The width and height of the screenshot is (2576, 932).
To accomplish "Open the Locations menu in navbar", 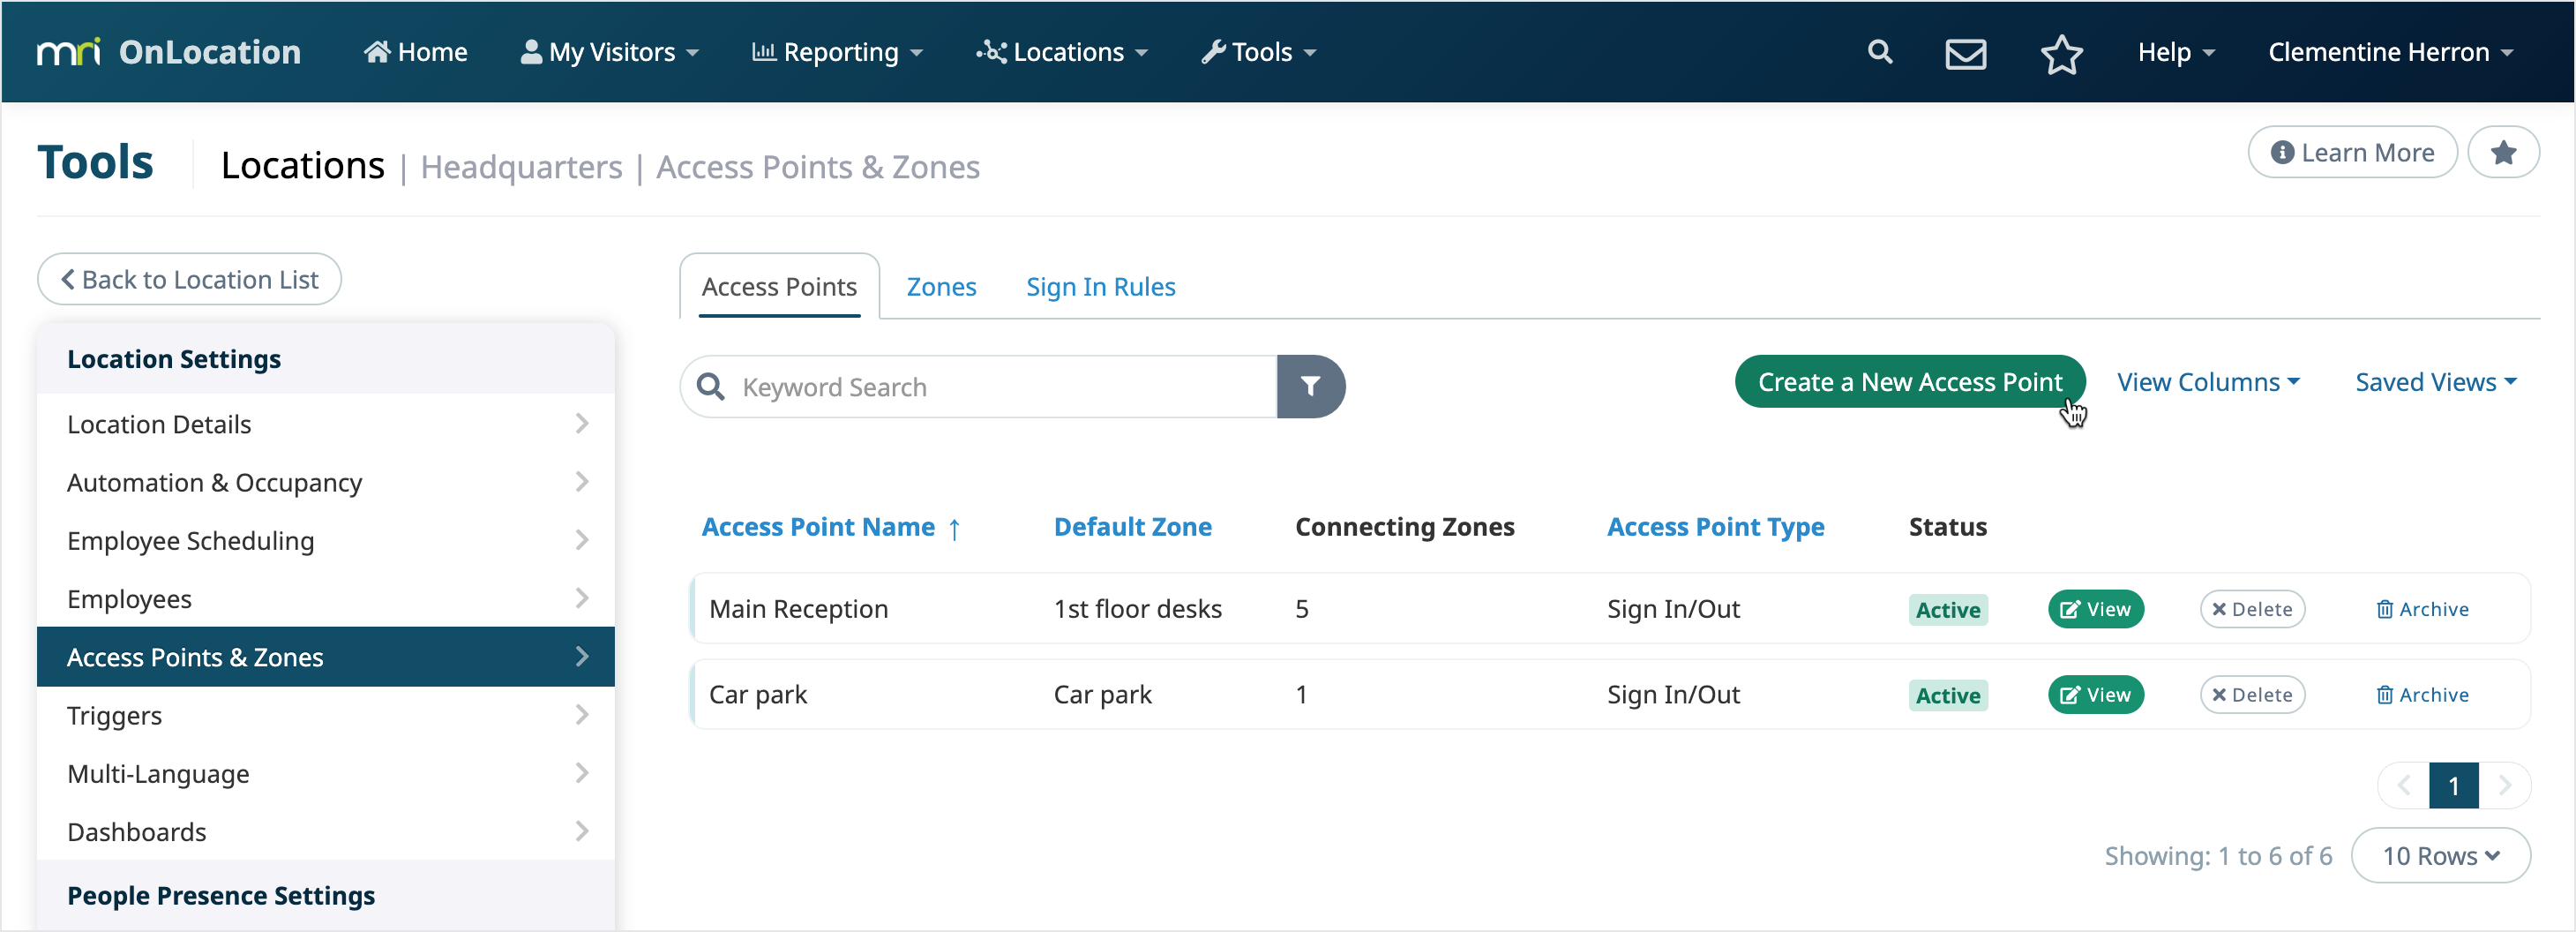I will coord(1062,52).
